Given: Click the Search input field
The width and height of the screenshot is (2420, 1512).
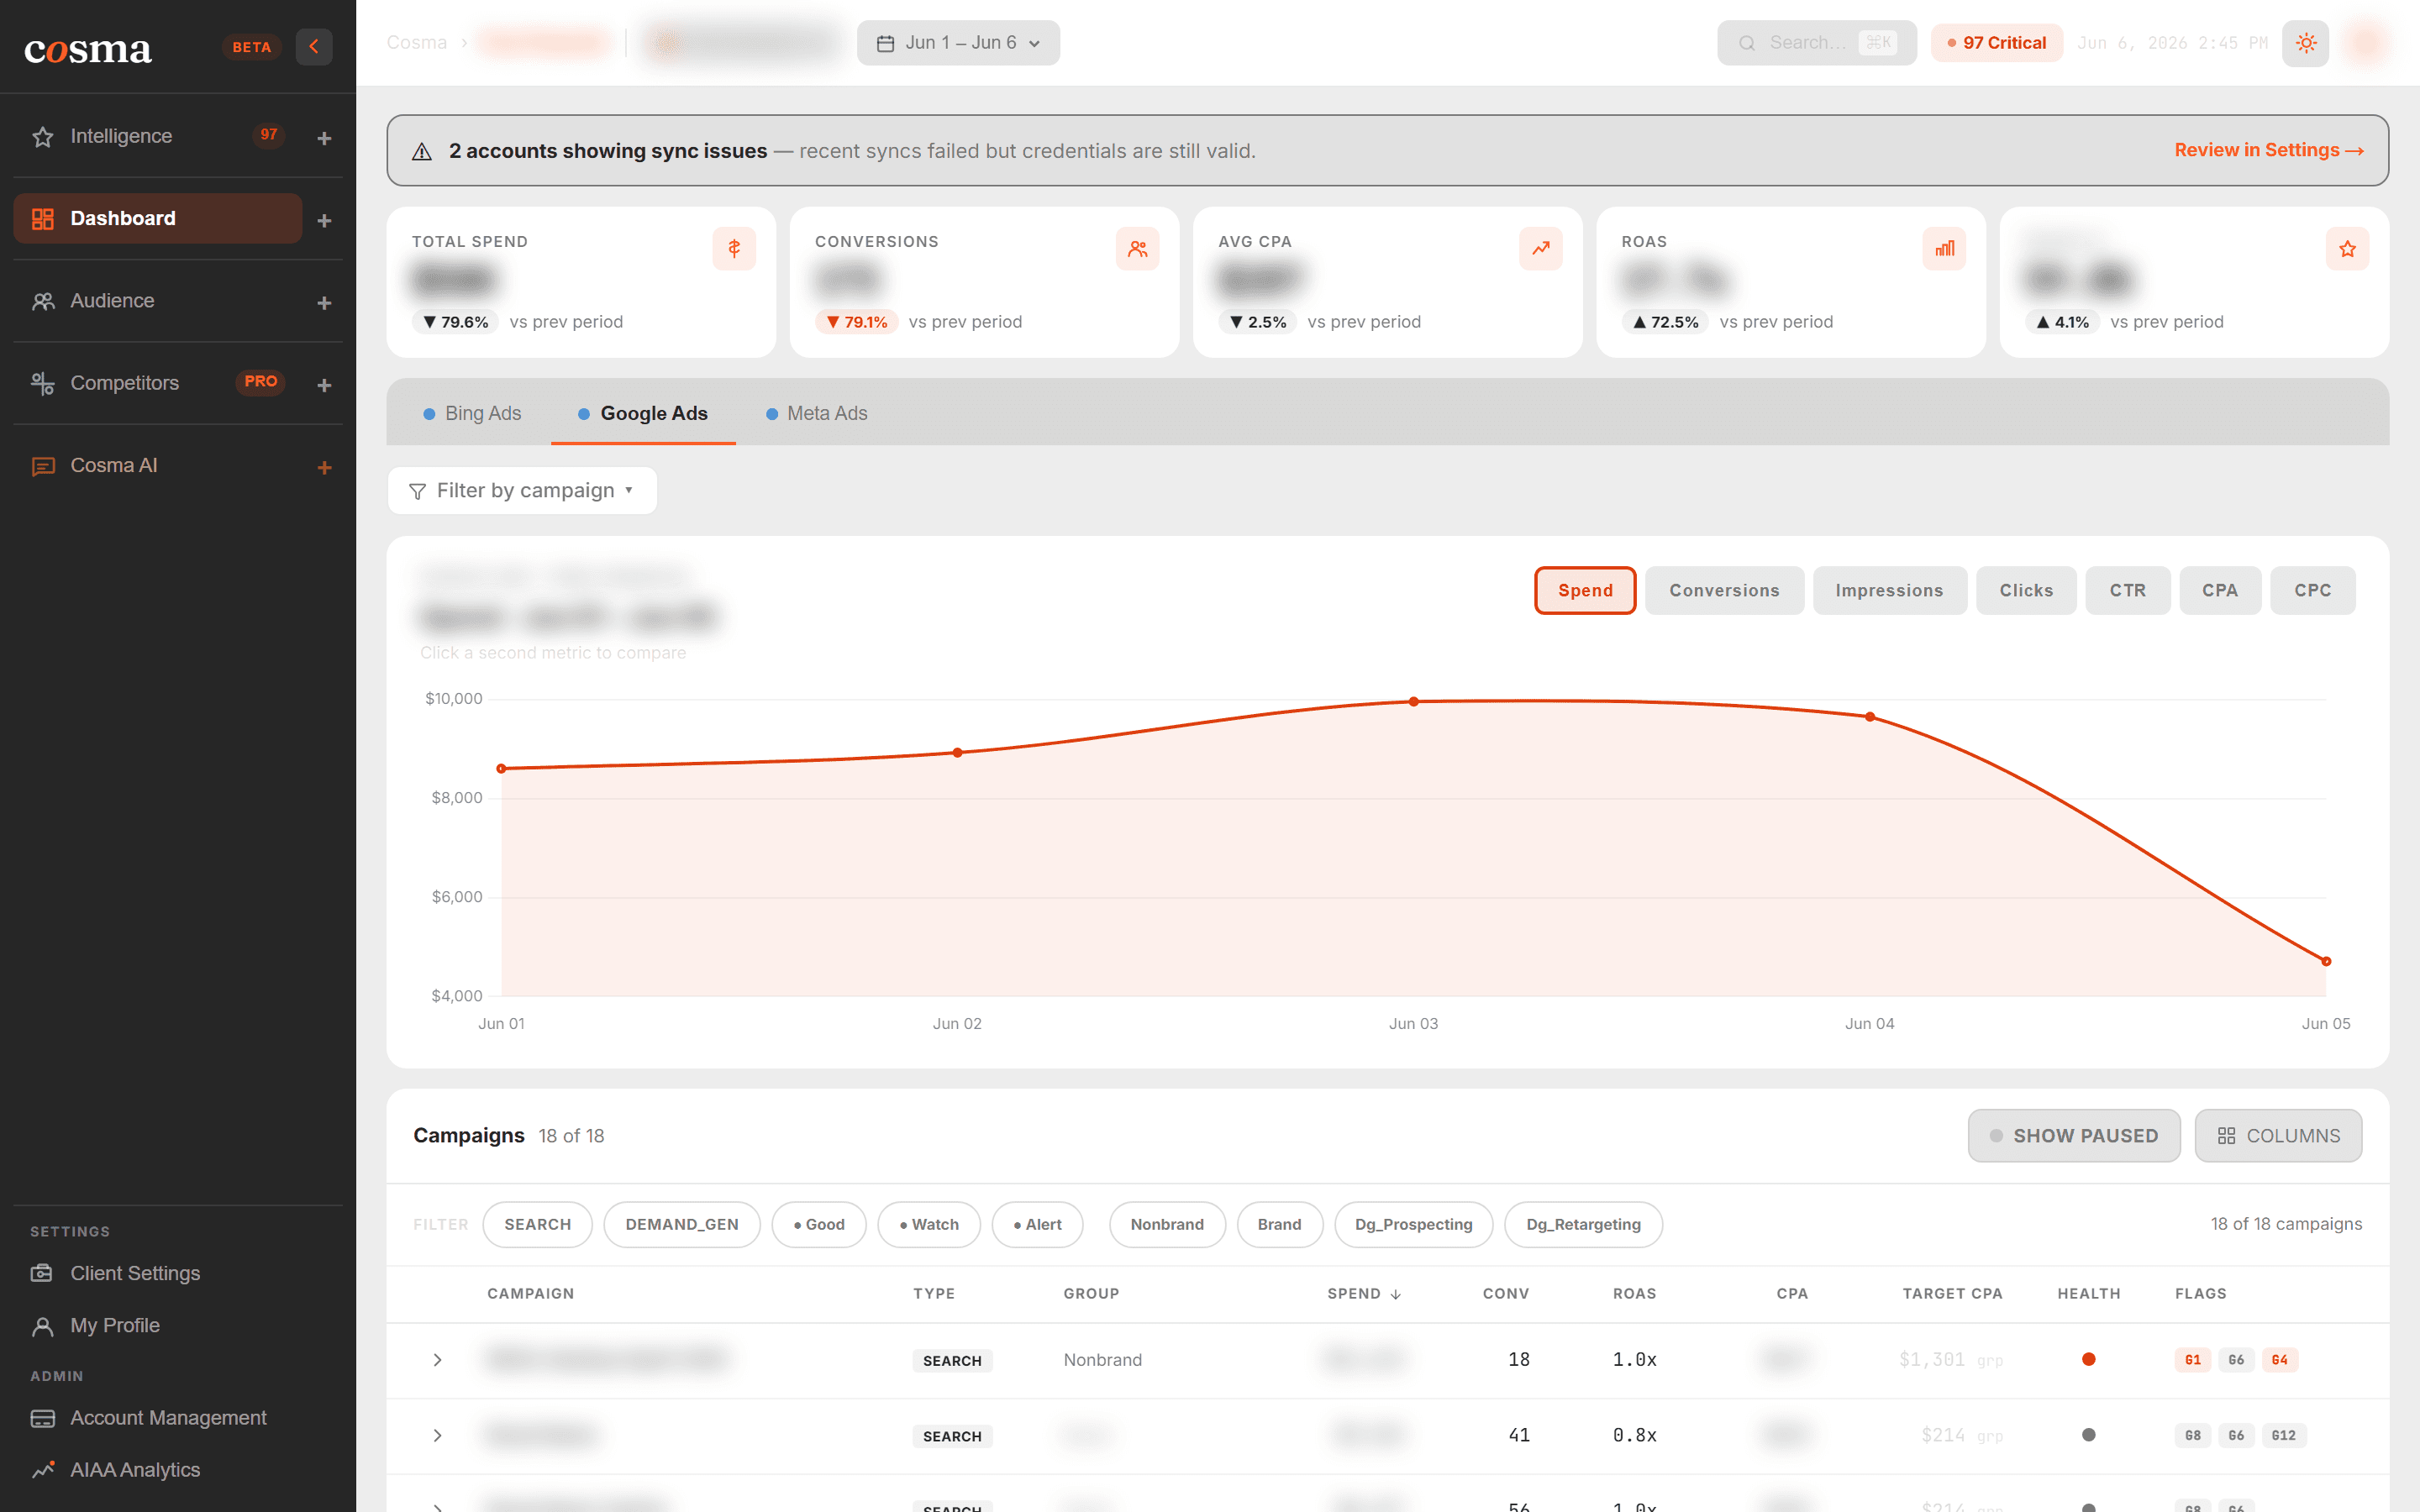Looking at the screenshot, I should coord(1816,43).
